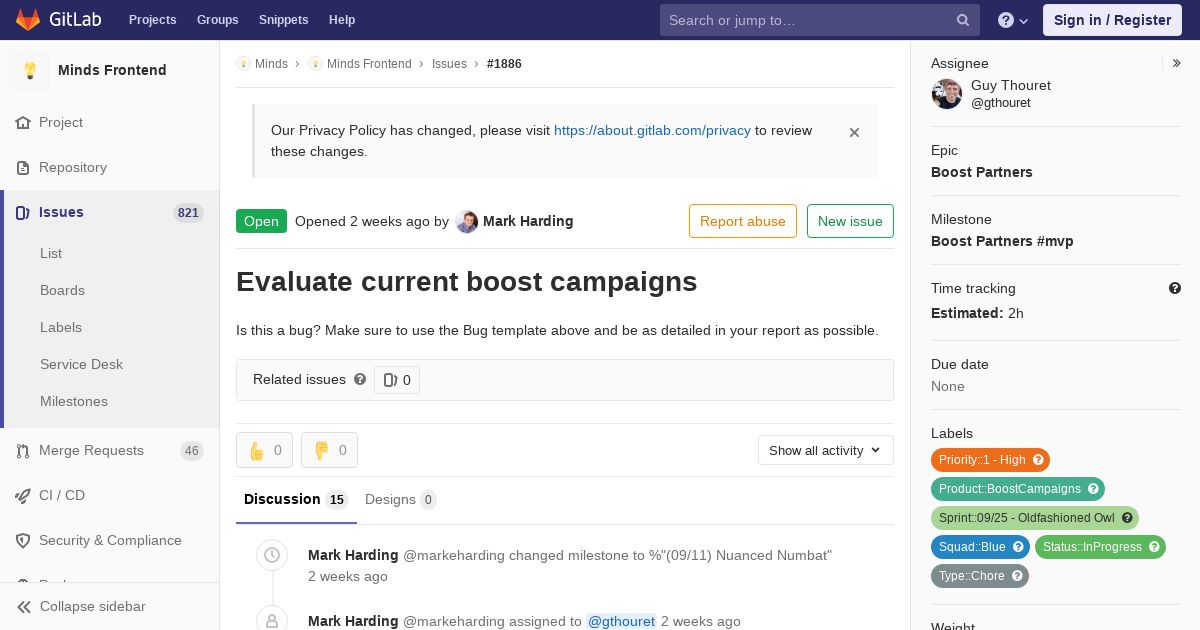
Task: Click the thumbs up reaction
Action: [x=264, y=450]
